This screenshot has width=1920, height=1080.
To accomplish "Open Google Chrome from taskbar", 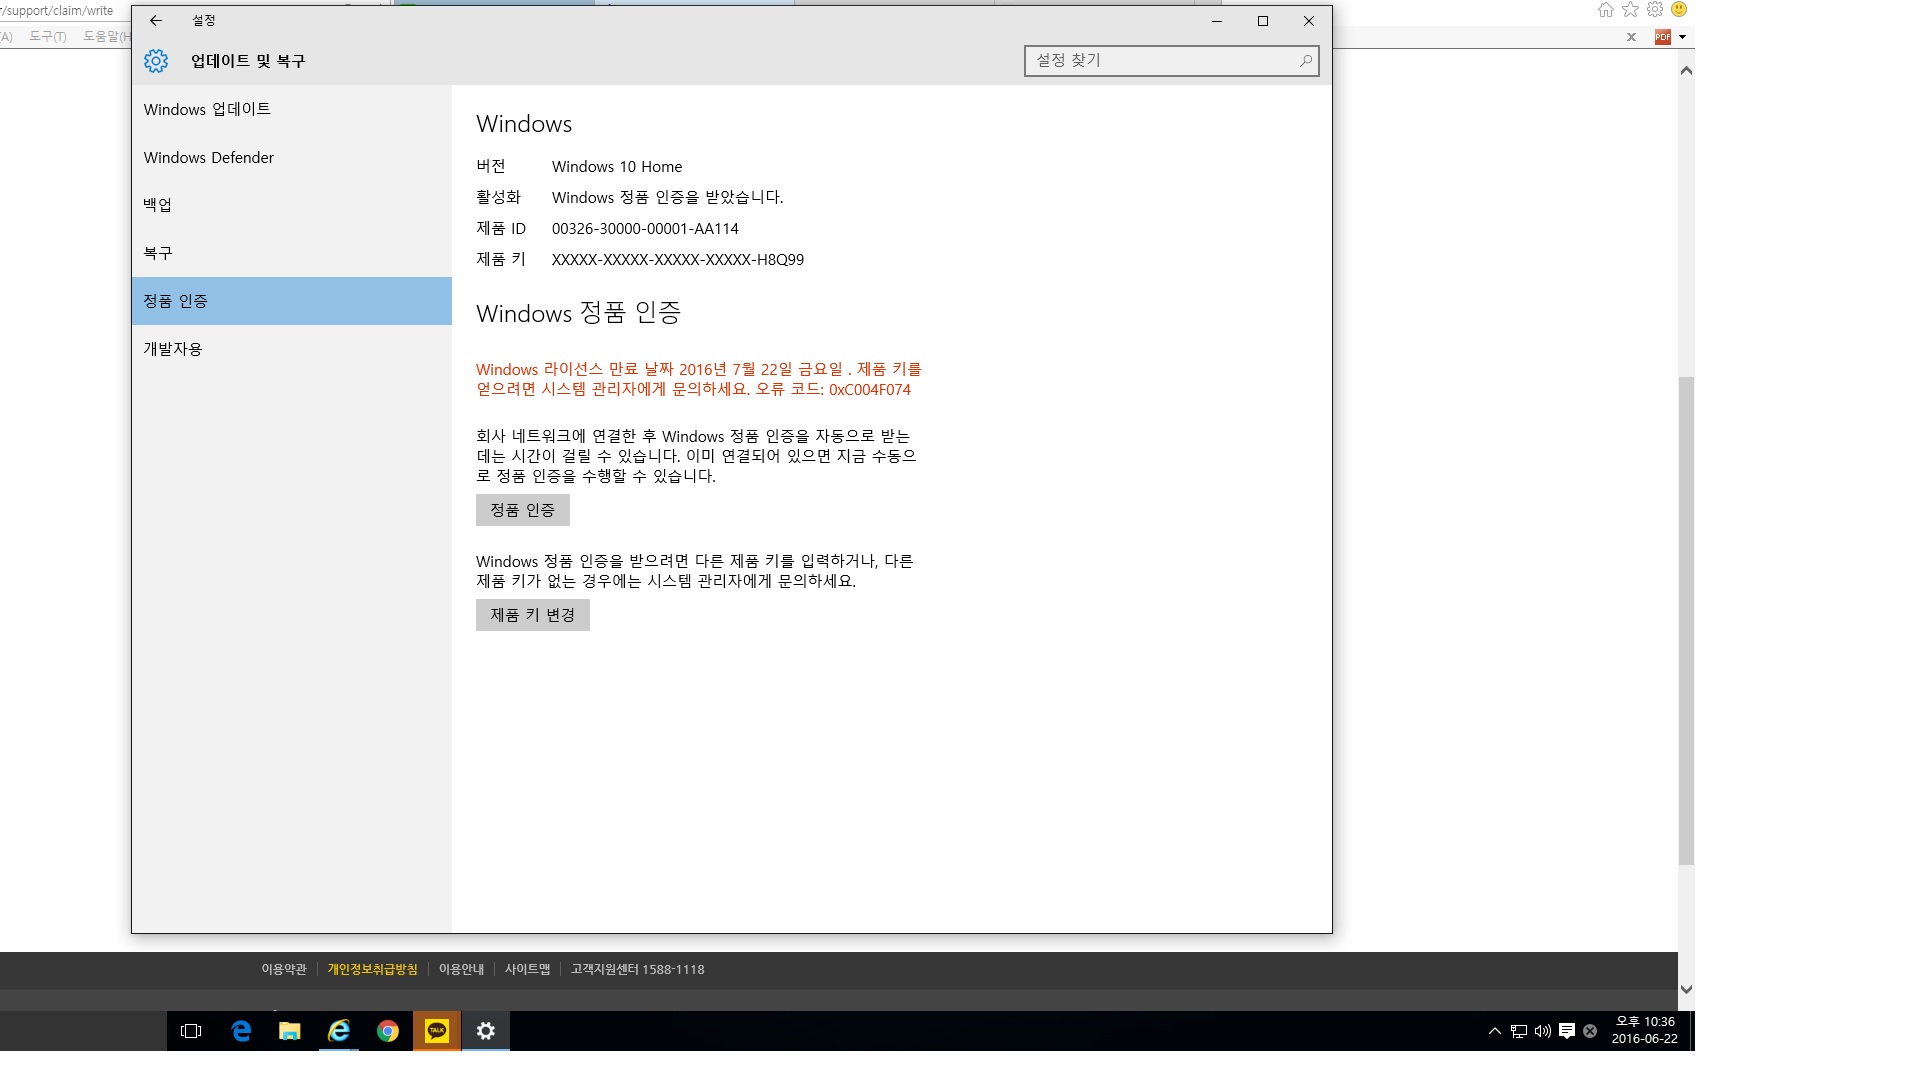I will pyautogui.click(x=388, y=1031).
